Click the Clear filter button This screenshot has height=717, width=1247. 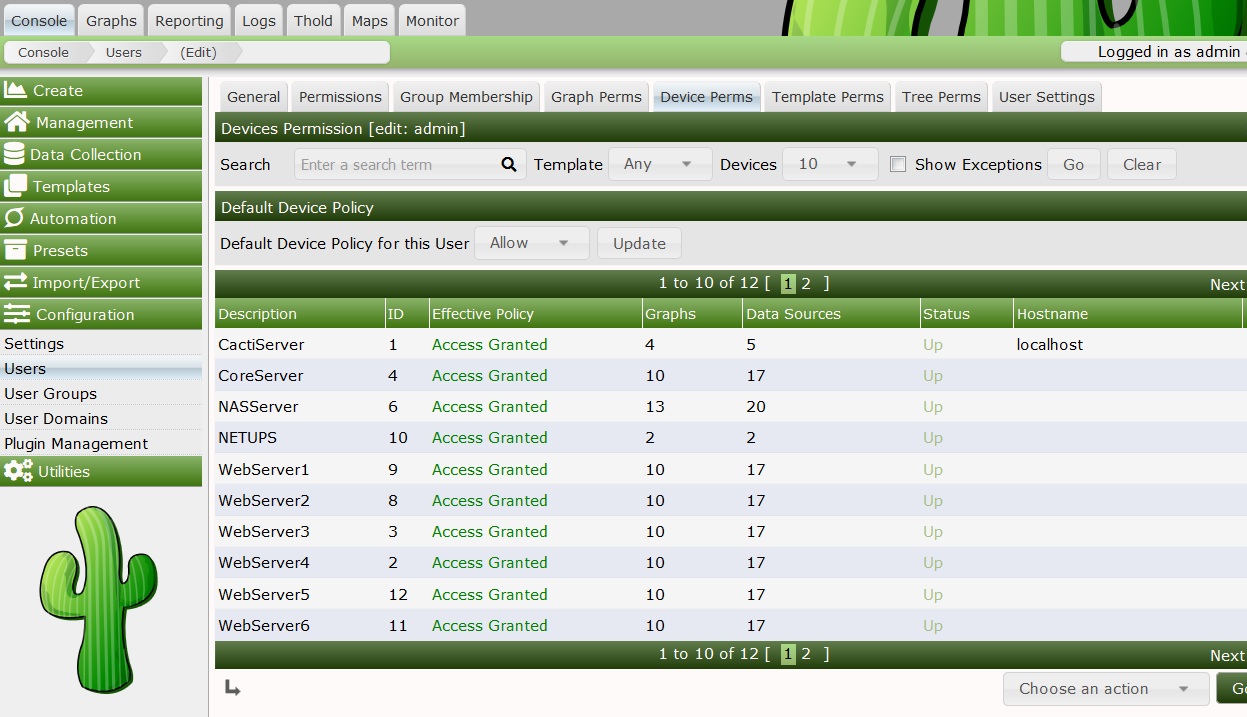[1141, 165]
